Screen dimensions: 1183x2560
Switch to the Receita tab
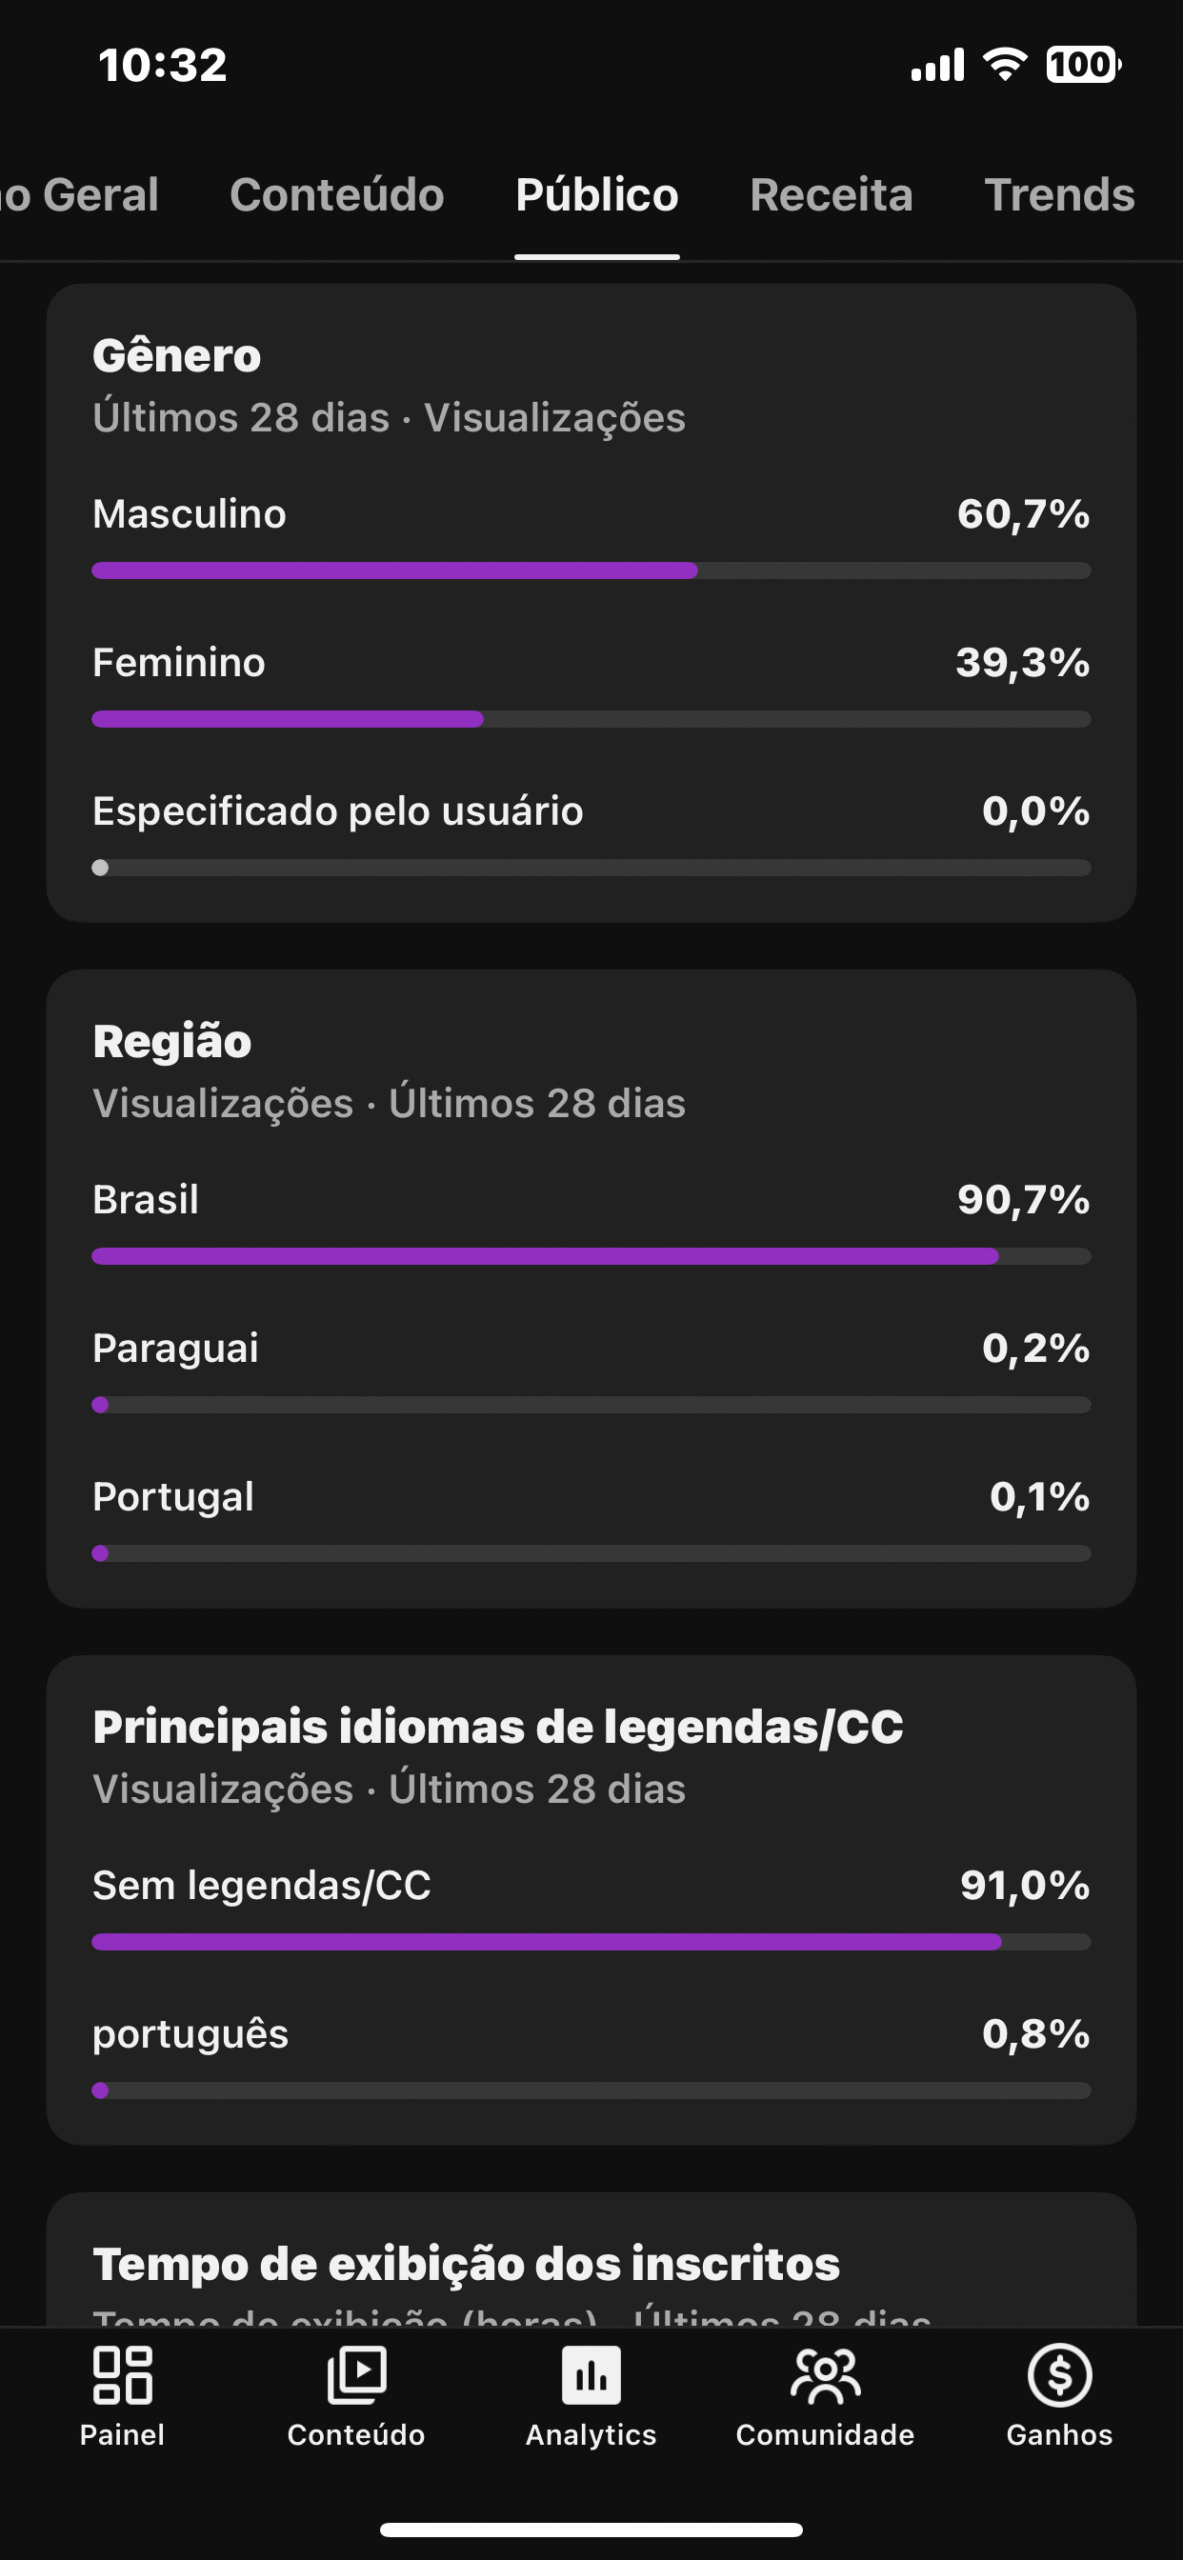click(x=831, y=195)
